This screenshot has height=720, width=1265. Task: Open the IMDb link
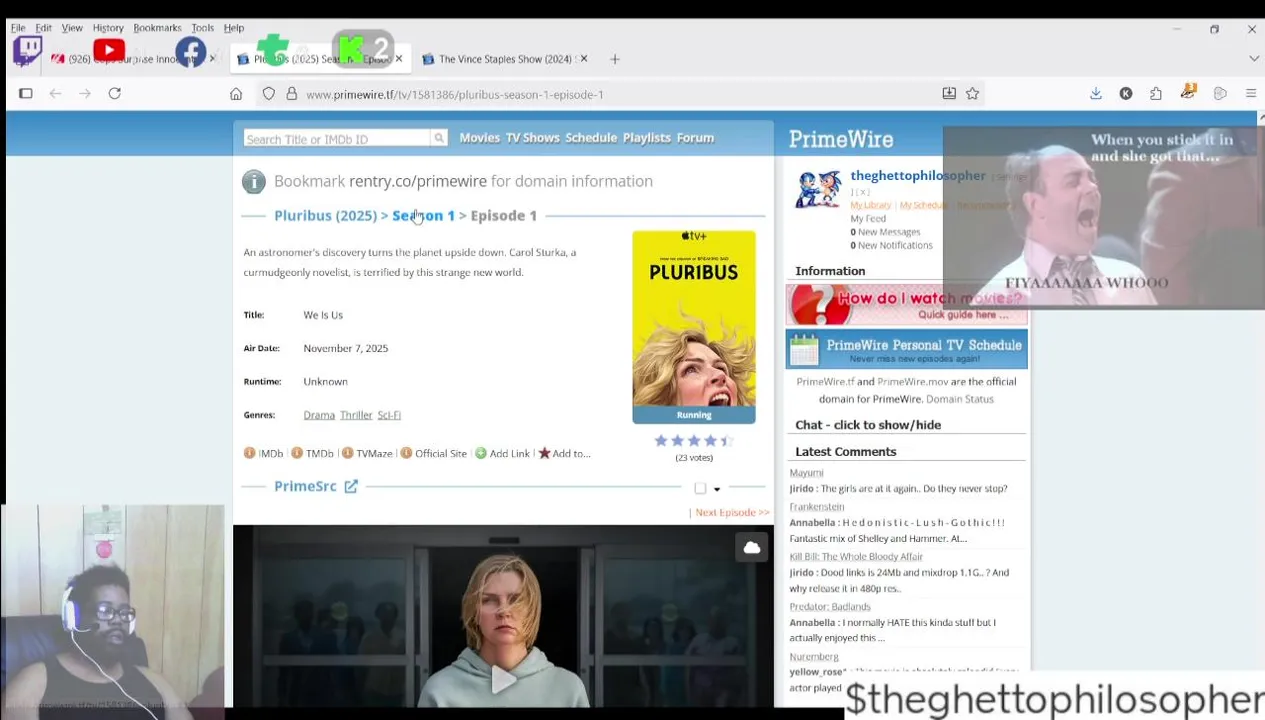(264, 453)
